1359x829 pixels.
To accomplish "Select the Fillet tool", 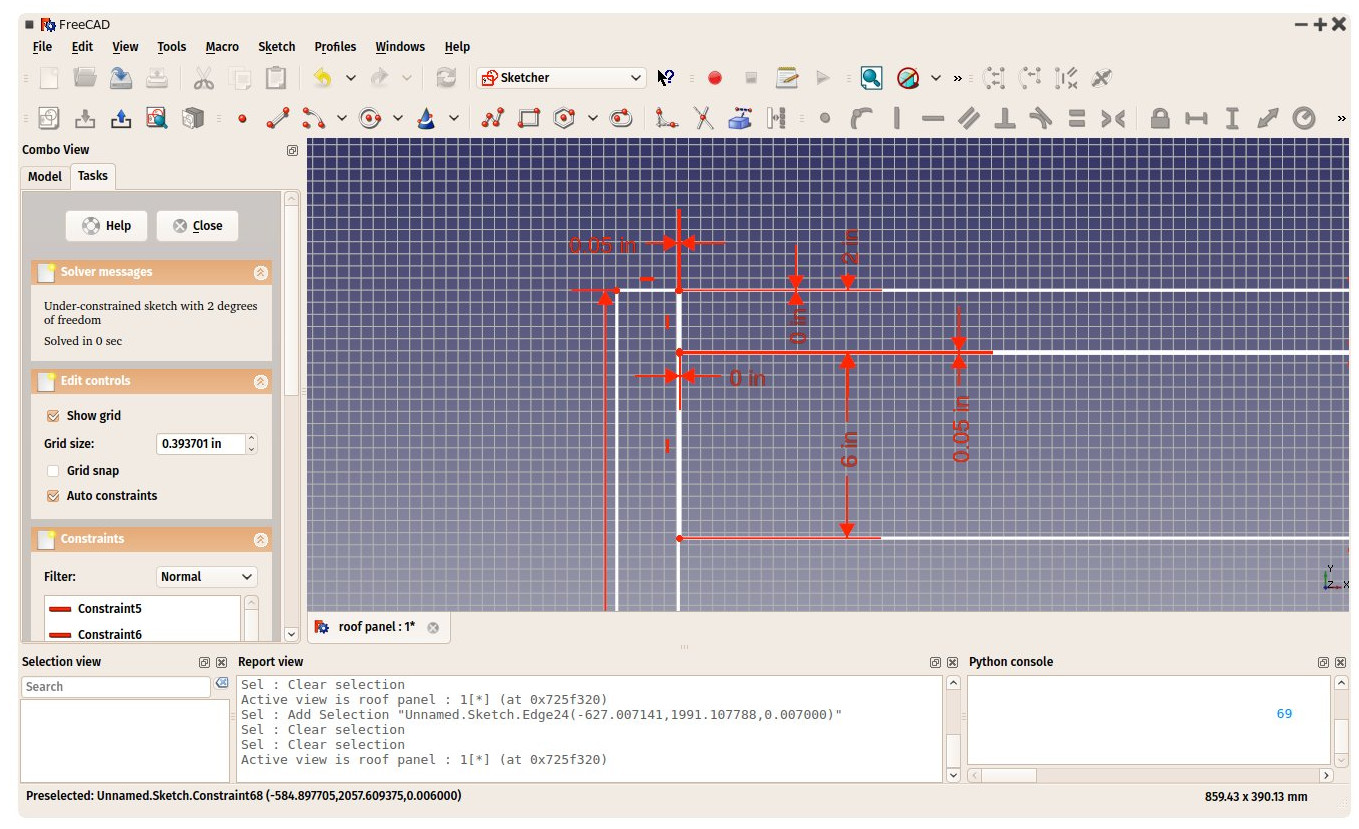I will [667, 118].
